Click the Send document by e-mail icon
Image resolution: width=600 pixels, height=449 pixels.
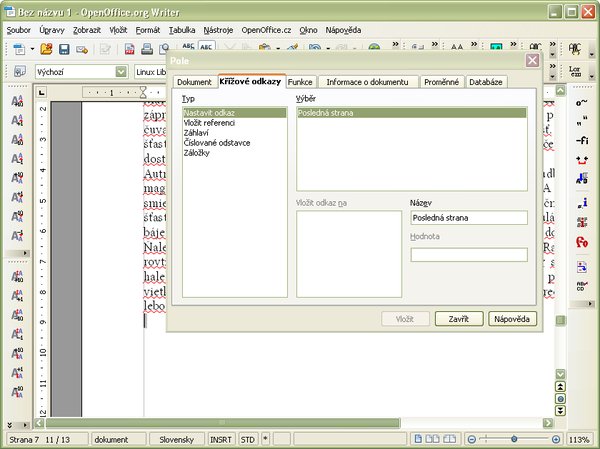pos(82,49)
